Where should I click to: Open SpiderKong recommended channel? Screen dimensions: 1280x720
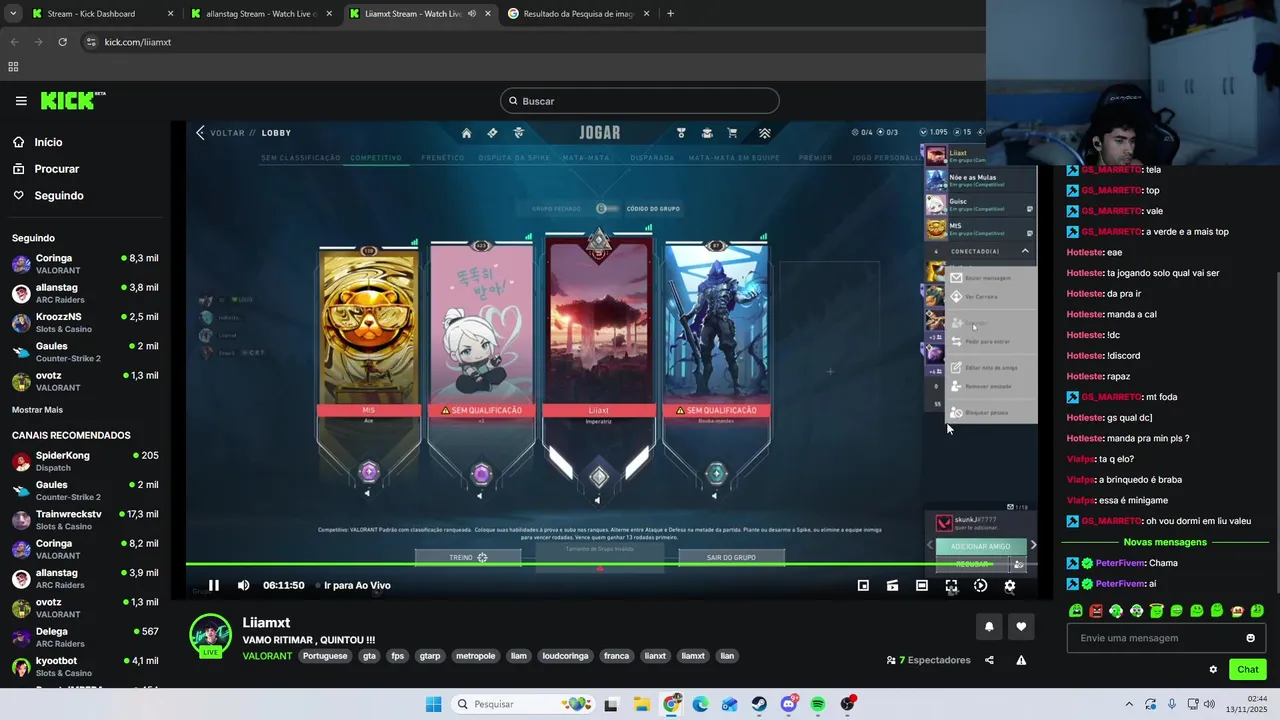tap(85, 461)
